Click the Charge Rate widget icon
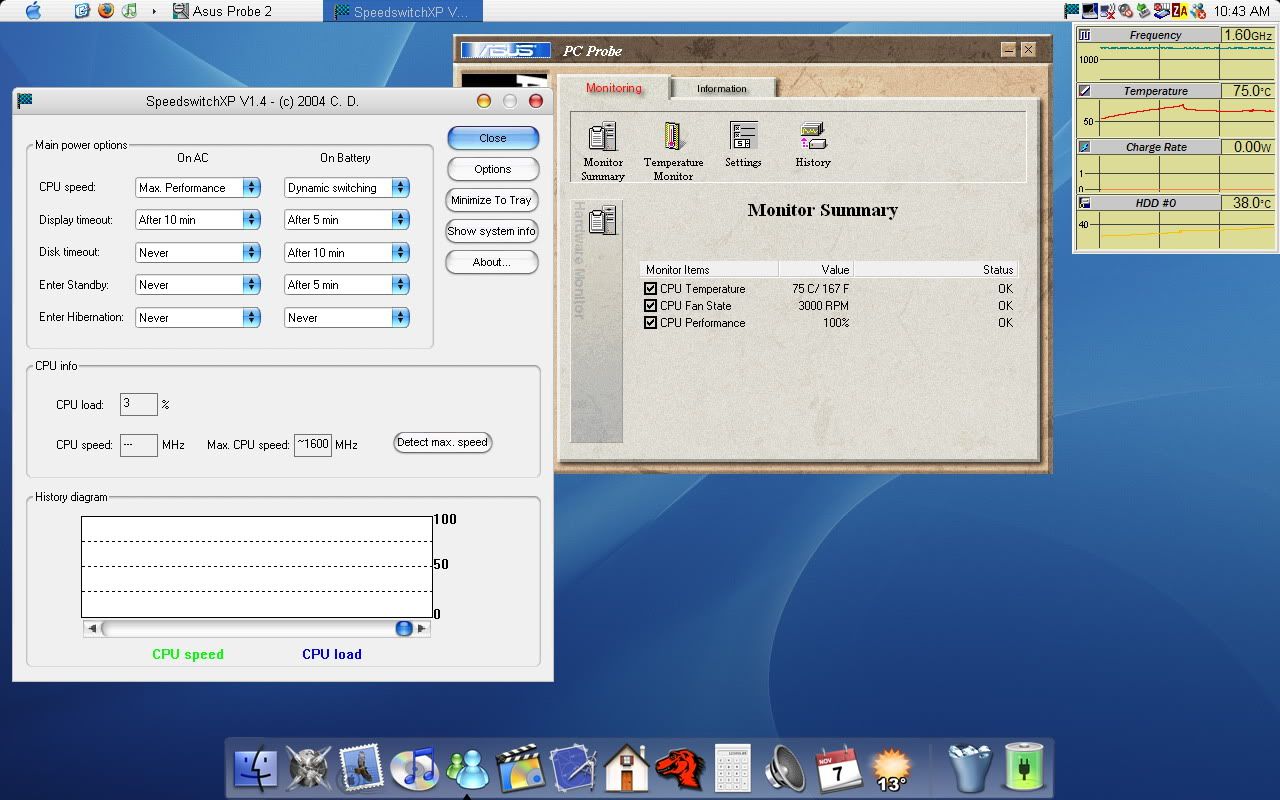 1084,147
